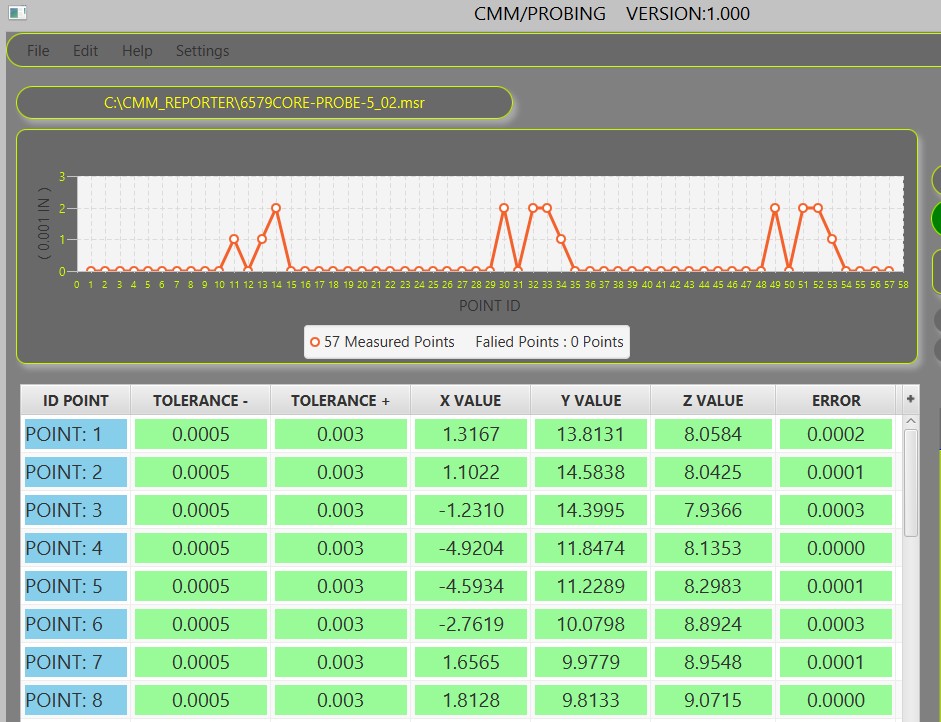The height and width of the screenshot is (722, 941).
Task: Click the chart data point at ID 11
Action: click(x=234, y=239)
